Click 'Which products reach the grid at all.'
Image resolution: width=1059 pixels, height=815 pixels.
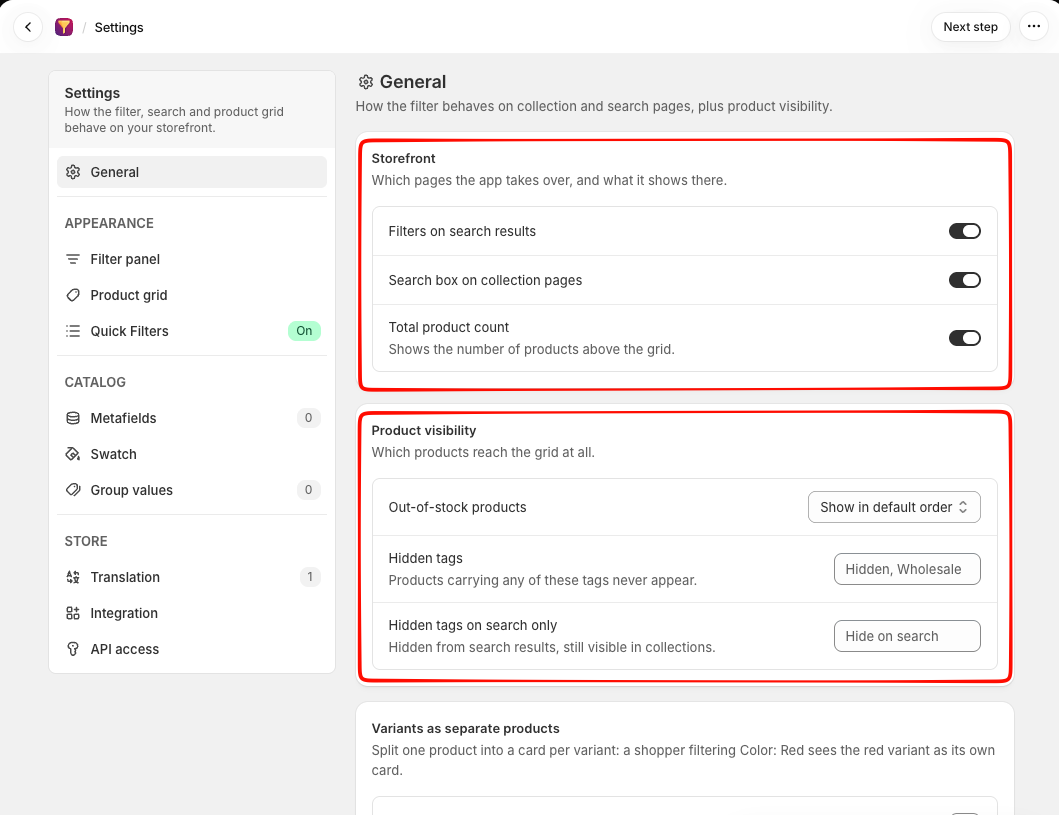483,452
